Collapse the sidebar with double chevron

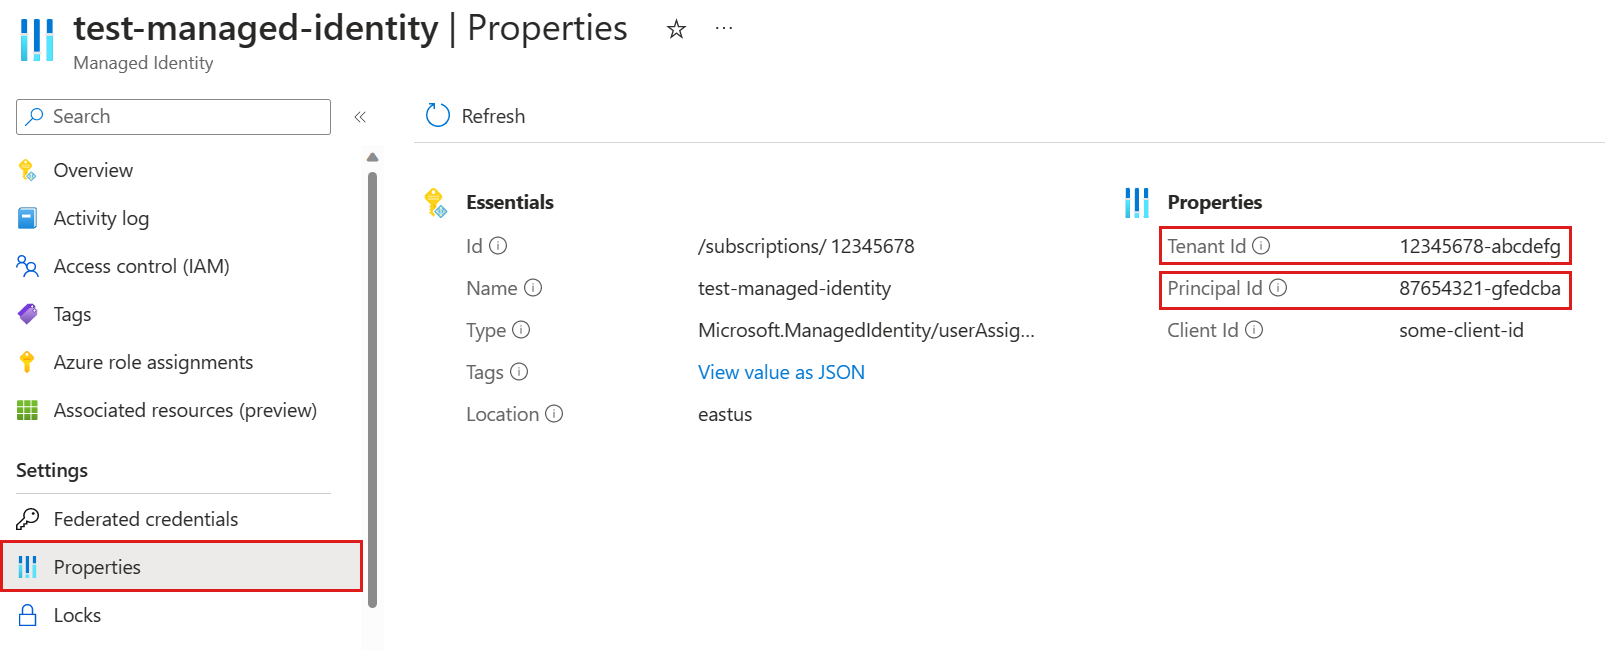(x=360, y=117)
